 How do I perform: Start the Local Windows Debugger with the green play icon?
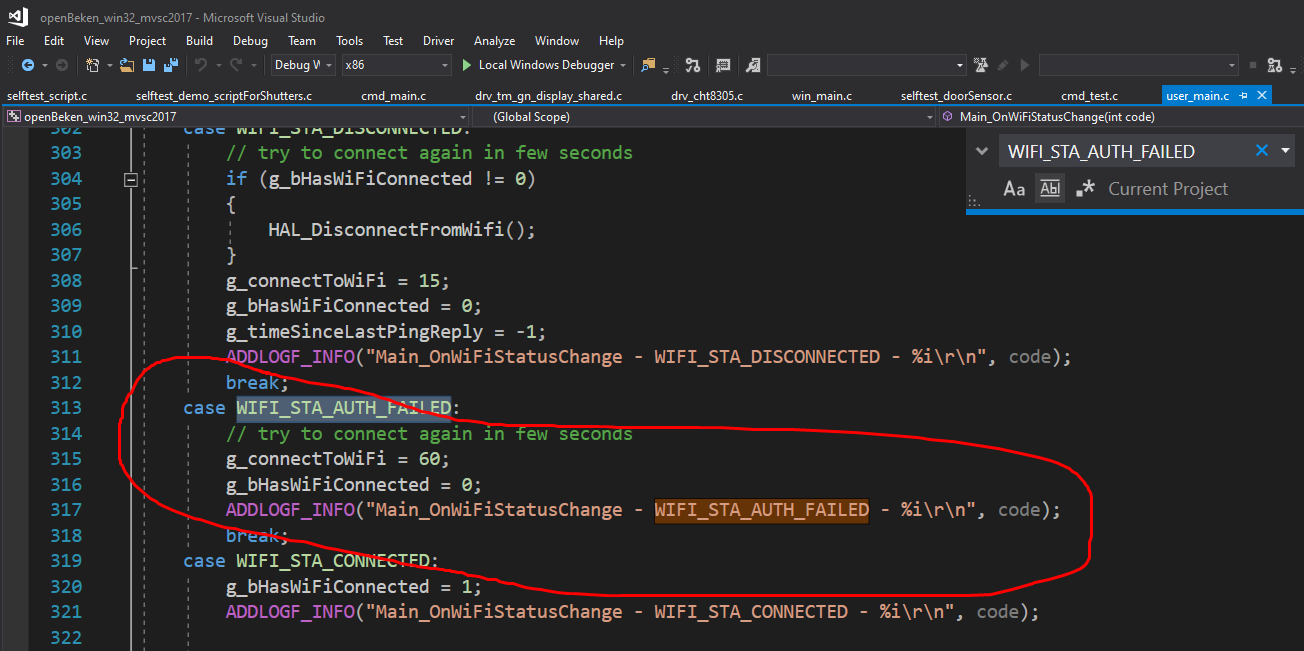click(x=467, y=65)
